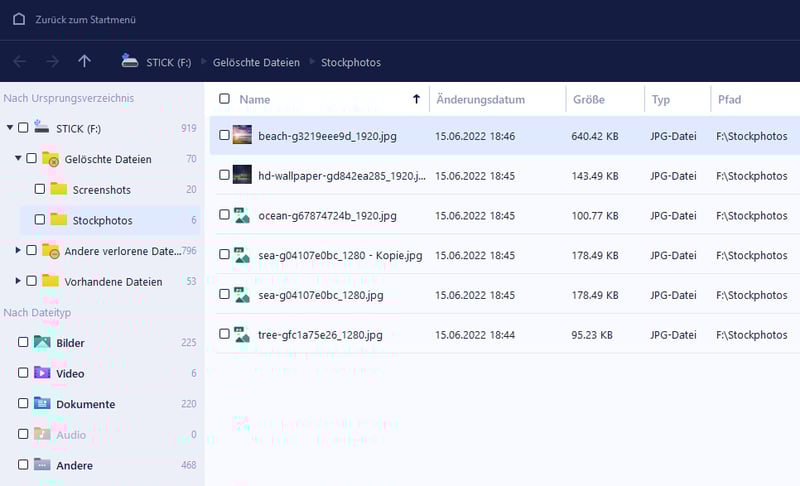Sort by Größe column header
Screen dimensions: 800x486
(590, 100)
